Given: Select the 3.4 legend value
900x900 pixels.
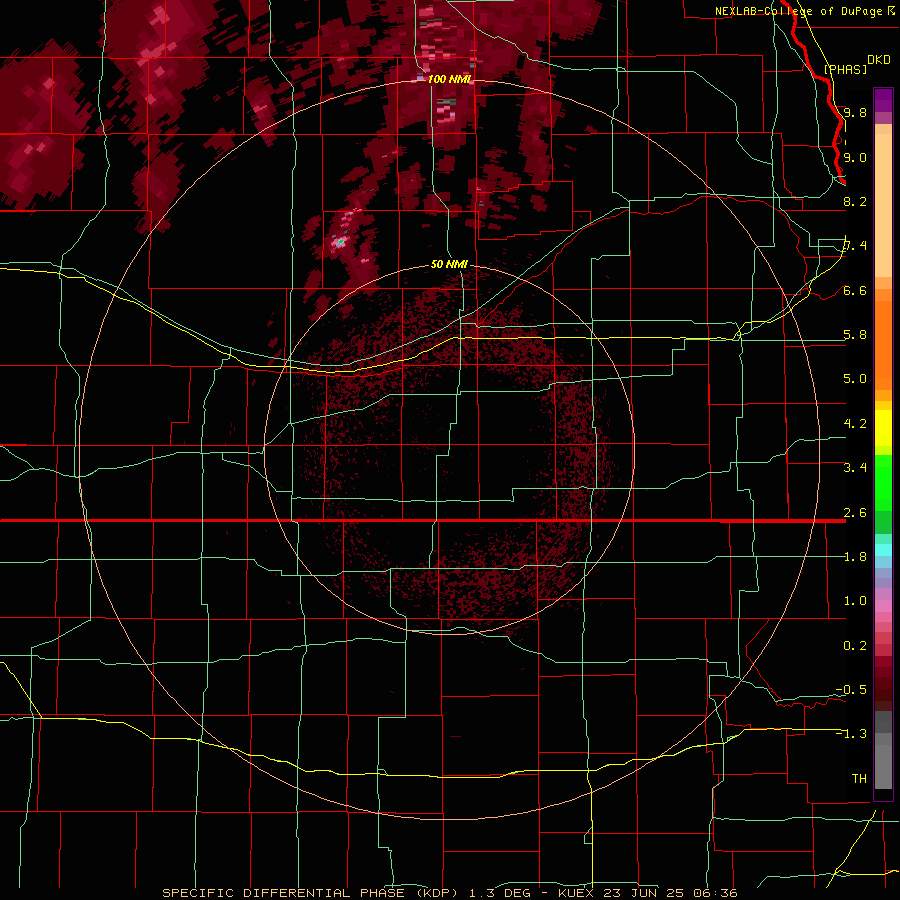Looking at the screenshot, I should click(855, 468).
